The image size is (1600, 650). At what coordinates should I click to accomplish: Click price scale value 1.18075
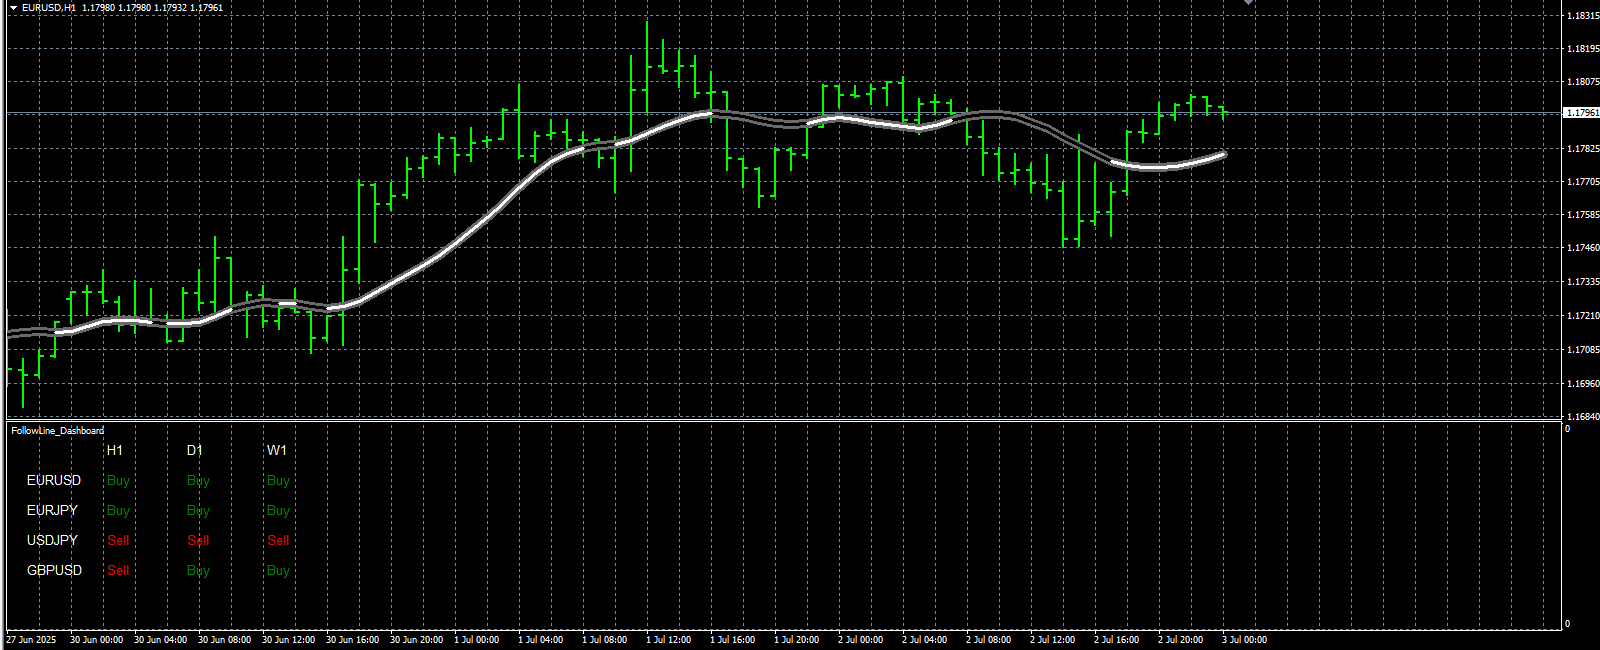(x=1582, y=82)
